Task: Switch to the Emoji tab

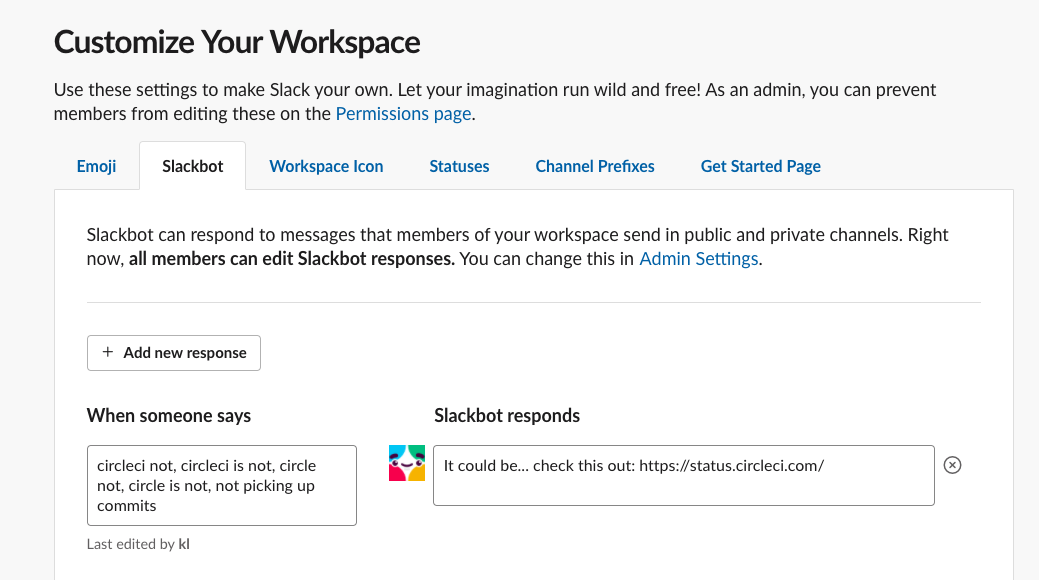Action: coord(96,166)
